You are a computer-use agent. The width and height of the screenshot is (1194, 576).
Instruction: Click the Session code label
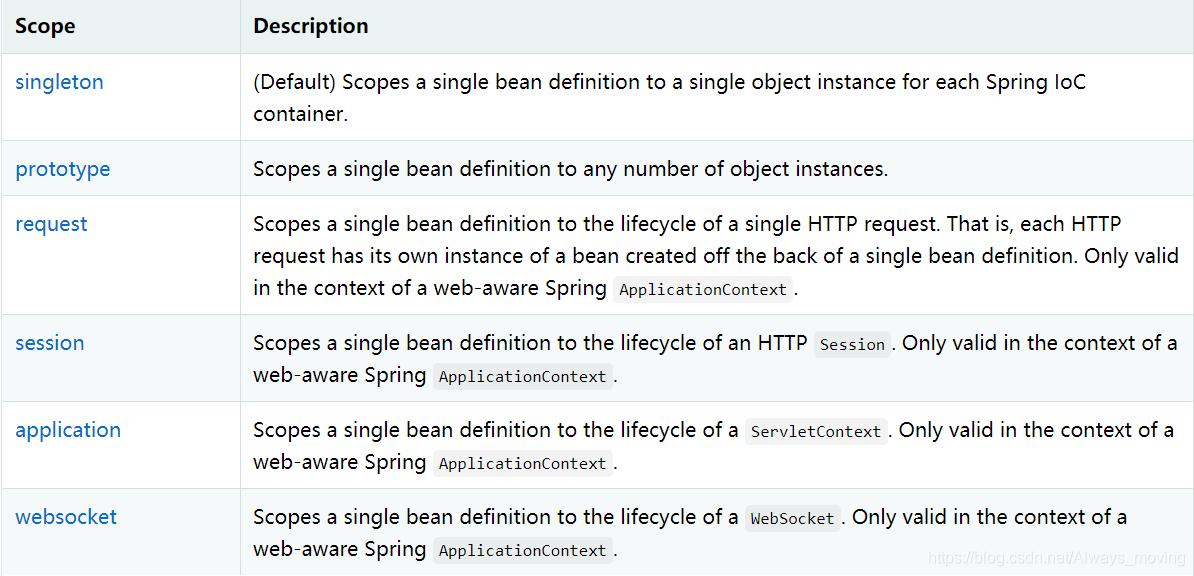pyautogui.click(x=852, y=344)
